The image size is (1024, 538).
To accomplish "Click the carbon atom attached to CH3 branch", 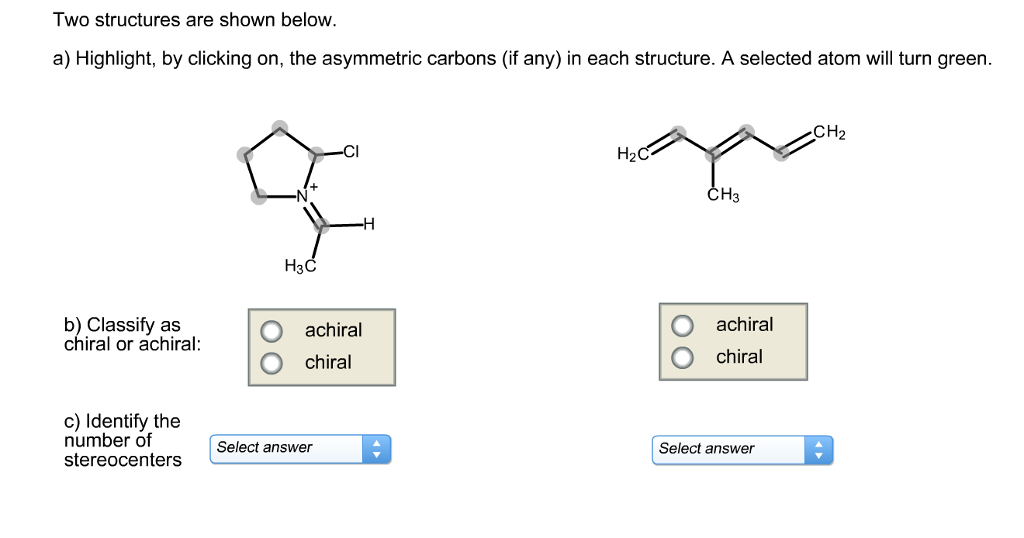I will (713, 154).
